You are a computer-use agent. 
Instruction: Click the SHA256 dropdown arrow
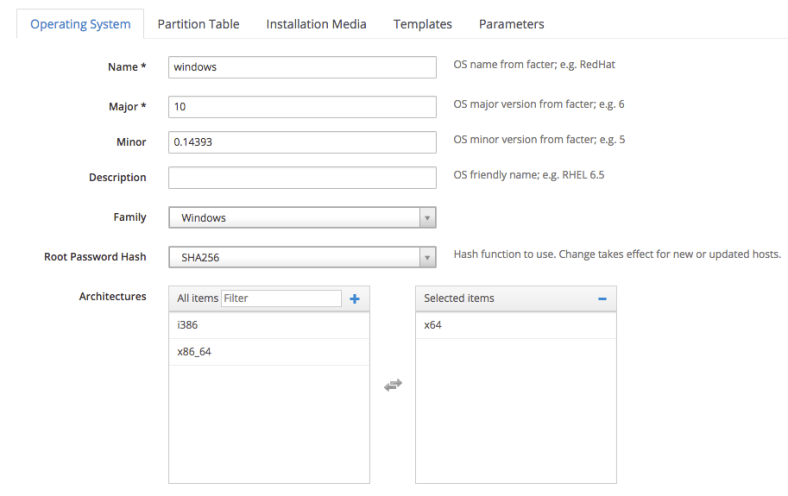[x=427, y=257]
